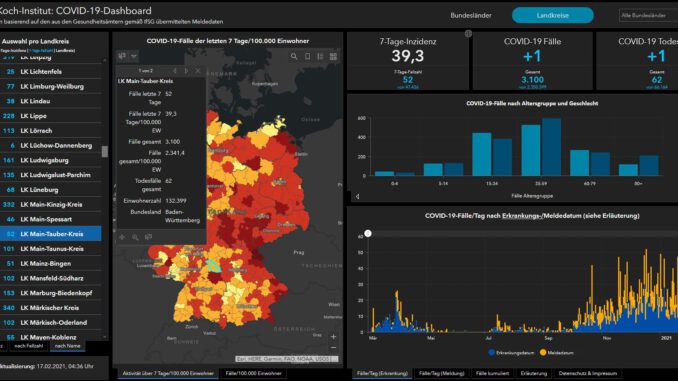Click the pan-to icon in popup footer
This screenshot has width=678, height=381.
coord(122,237)
